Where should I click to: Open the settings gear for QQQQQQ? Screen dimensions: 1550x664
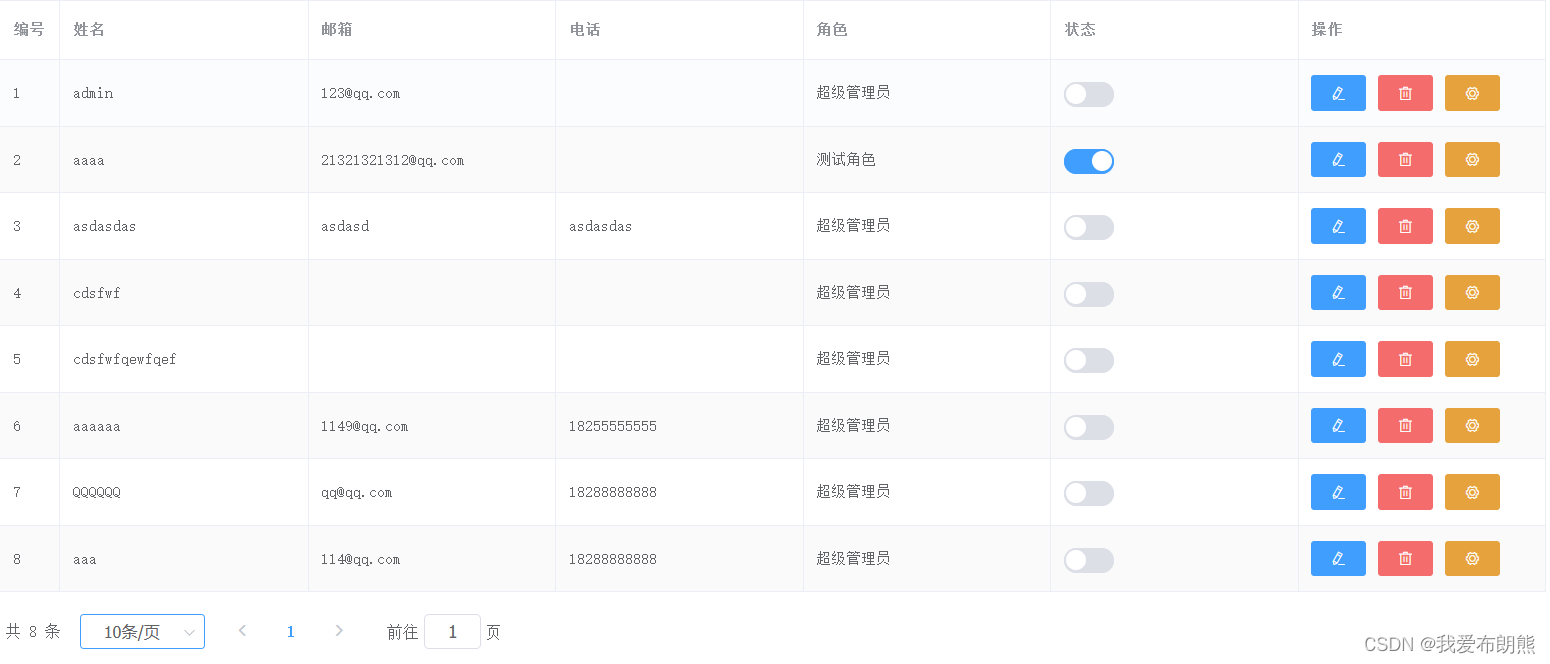point(1472,492)
